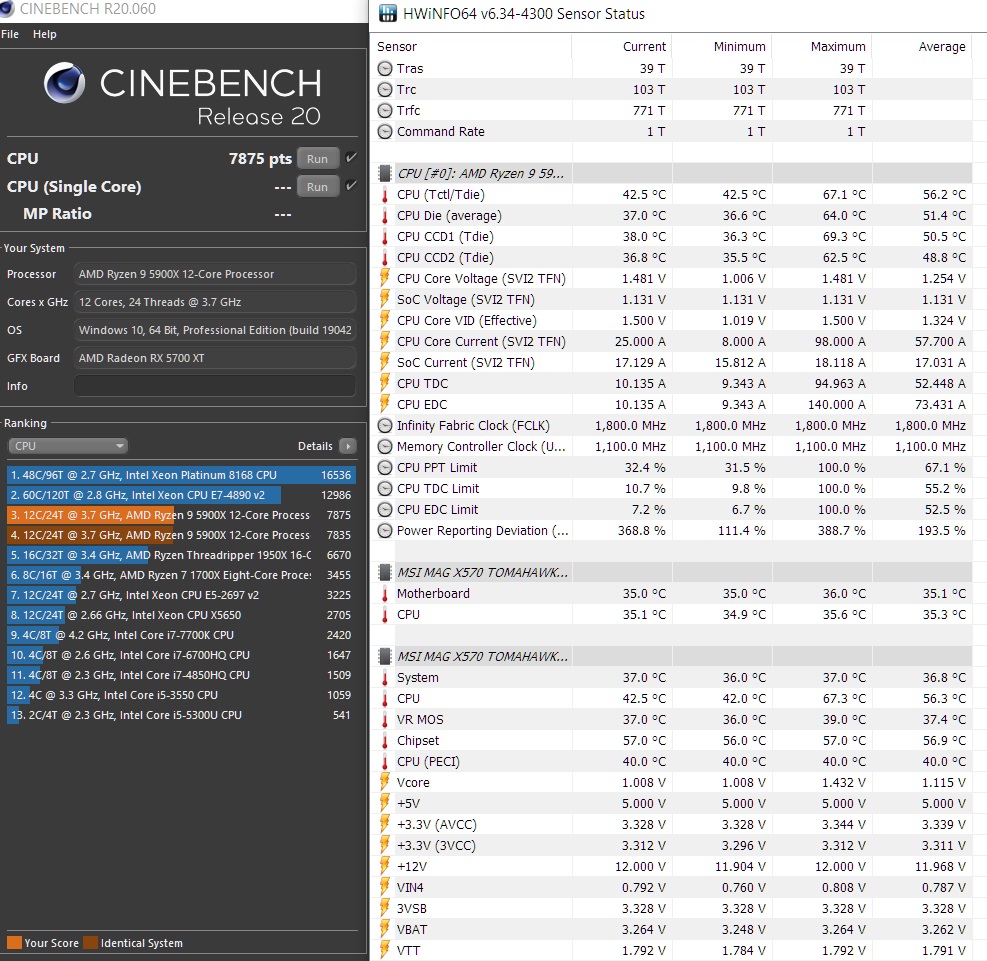Click the HWiNFO64 window title icon
This screenshot has width=987, height=961.
tap(387, 13)
